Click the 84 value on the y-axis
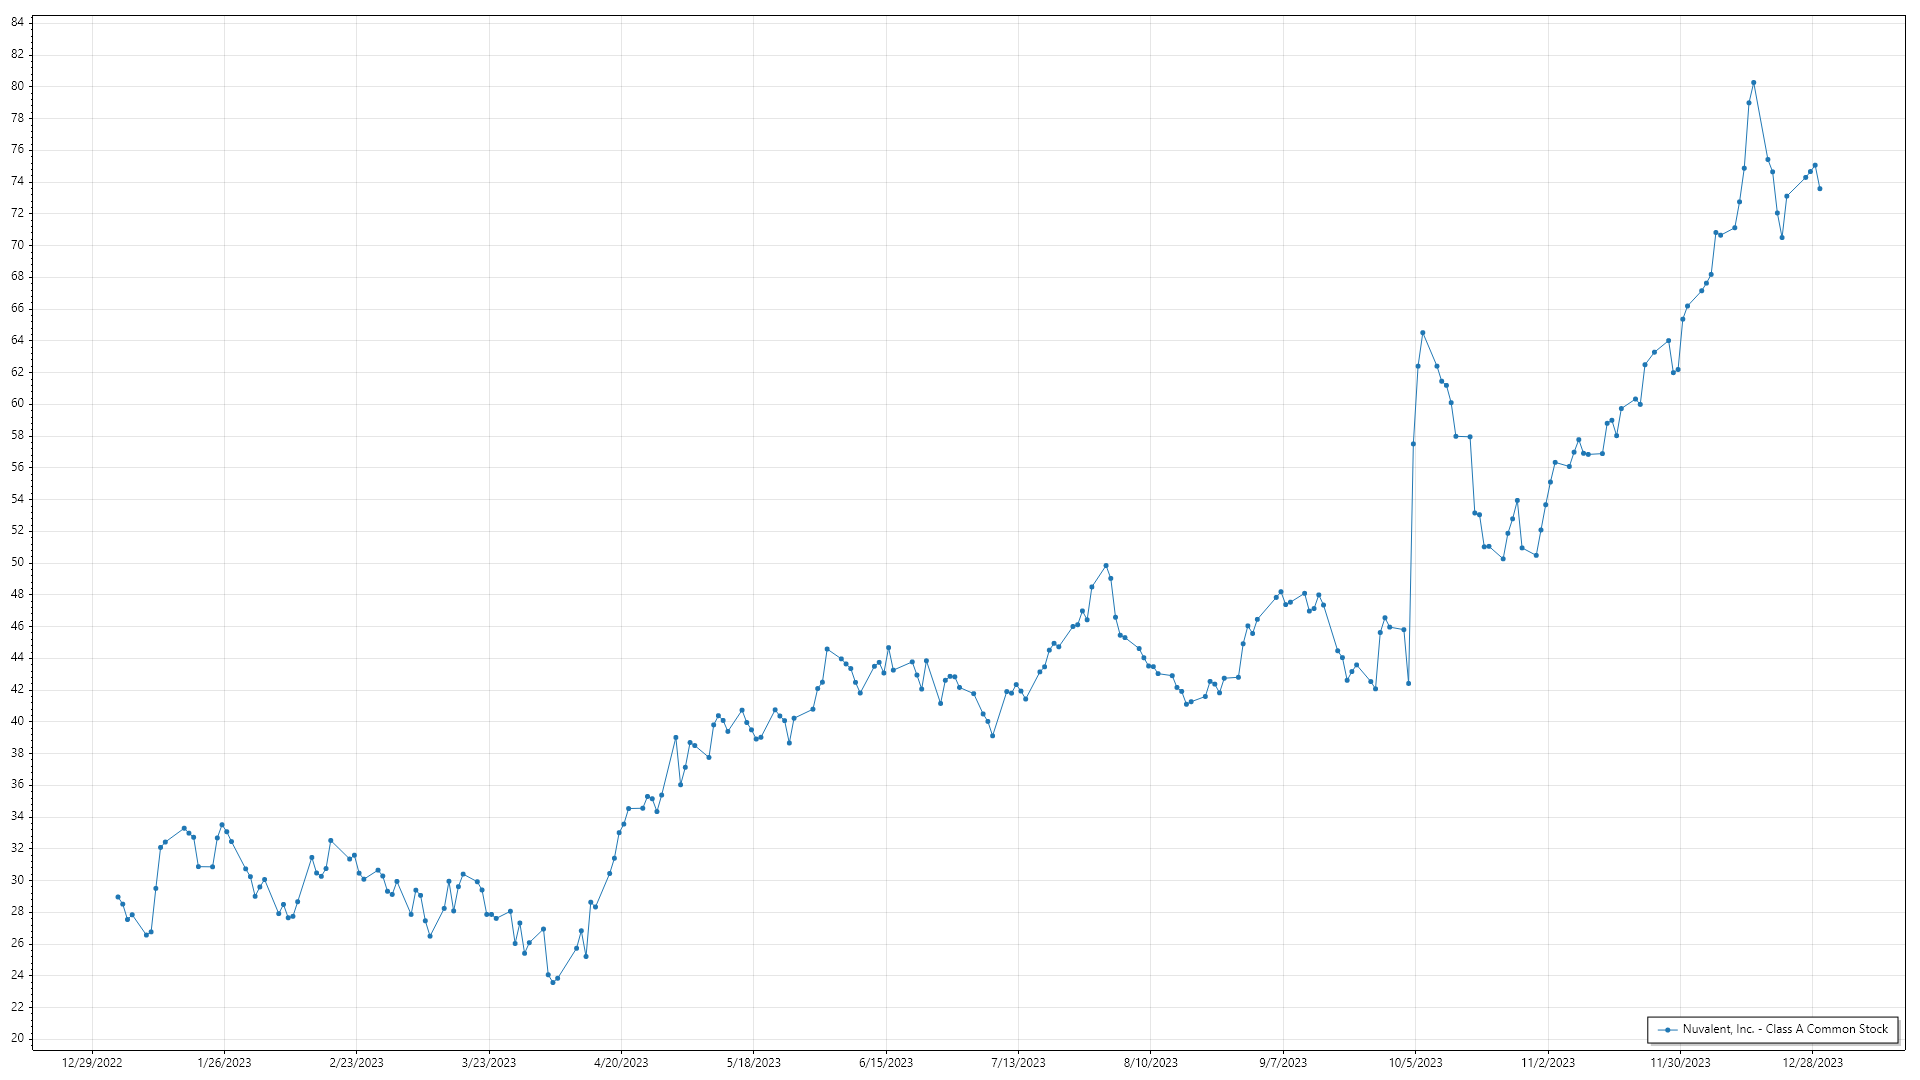The width and height of the screenshot is (1920, 1080). click(18, 23)
